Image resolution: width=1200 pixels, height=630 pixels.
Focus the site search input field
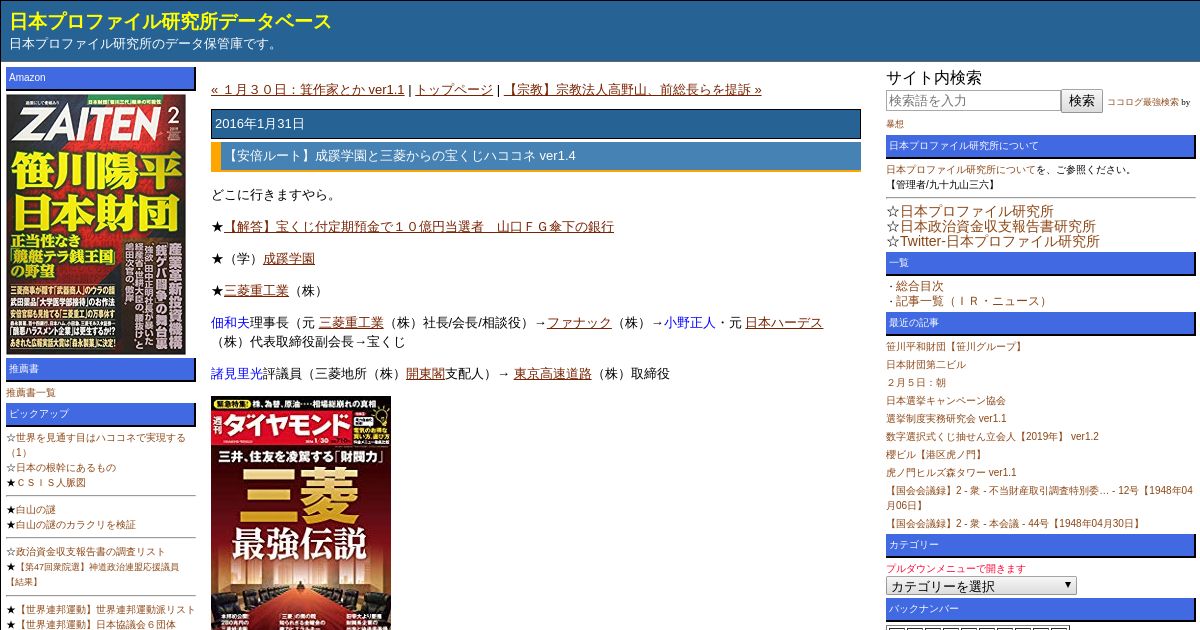(973, 101)
